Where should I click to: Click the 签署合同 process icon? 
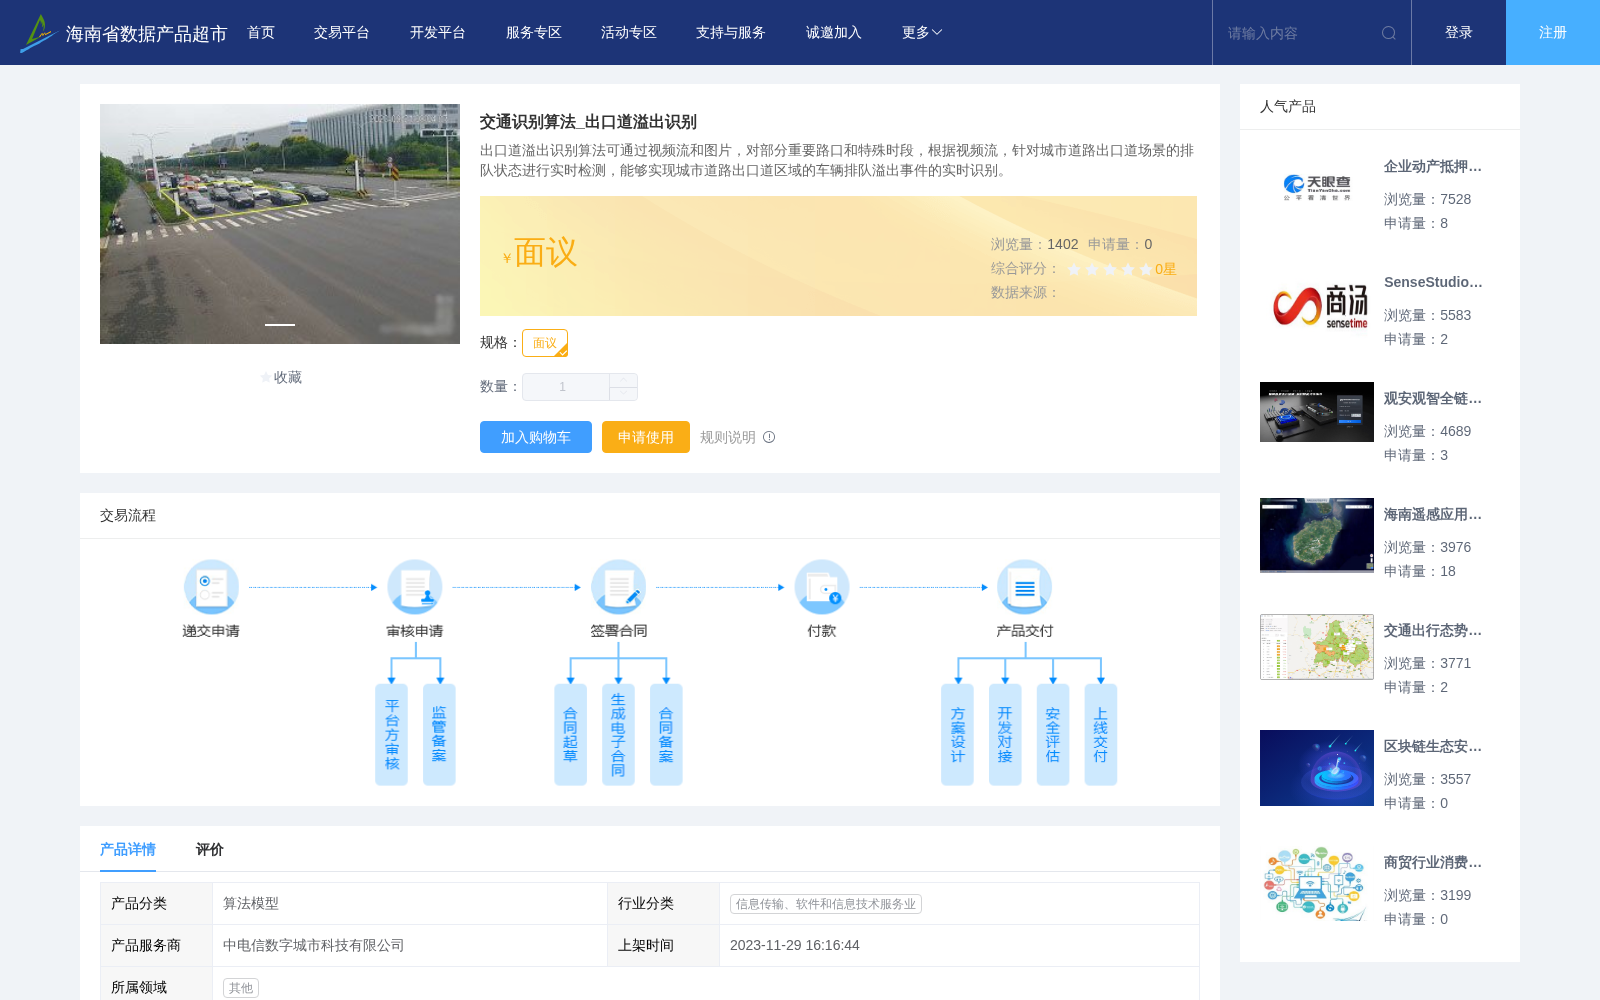(619, 587)
